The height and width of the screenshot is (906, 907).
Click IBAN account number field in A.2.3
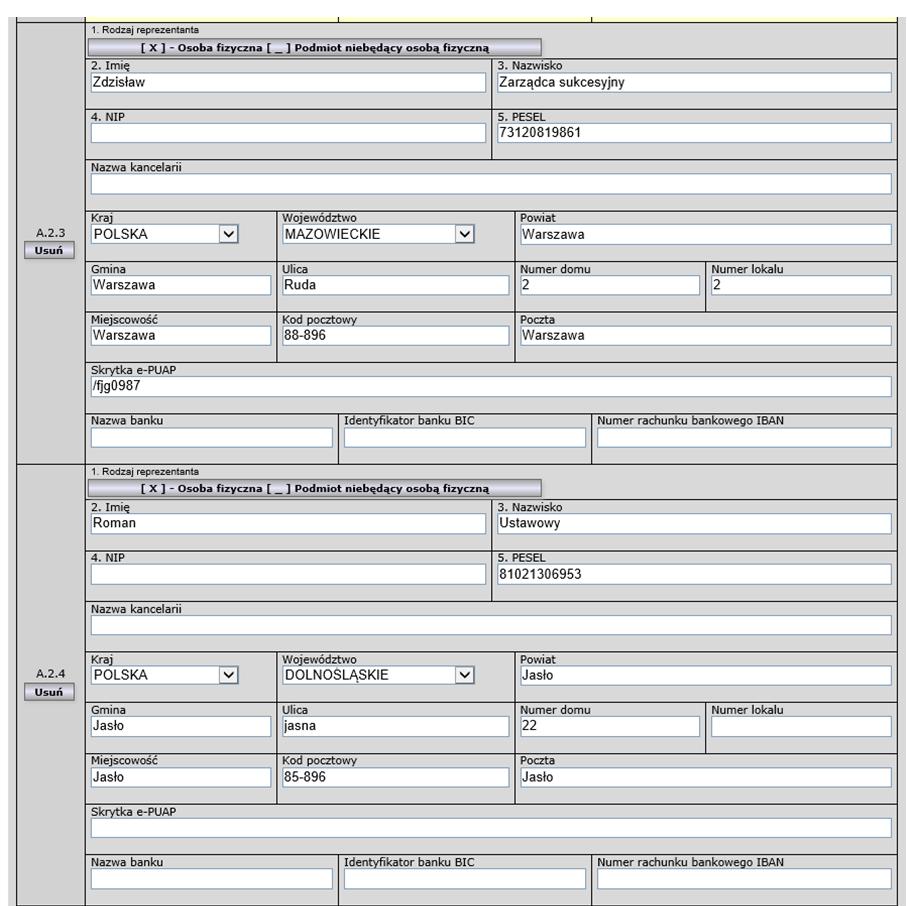744,437
